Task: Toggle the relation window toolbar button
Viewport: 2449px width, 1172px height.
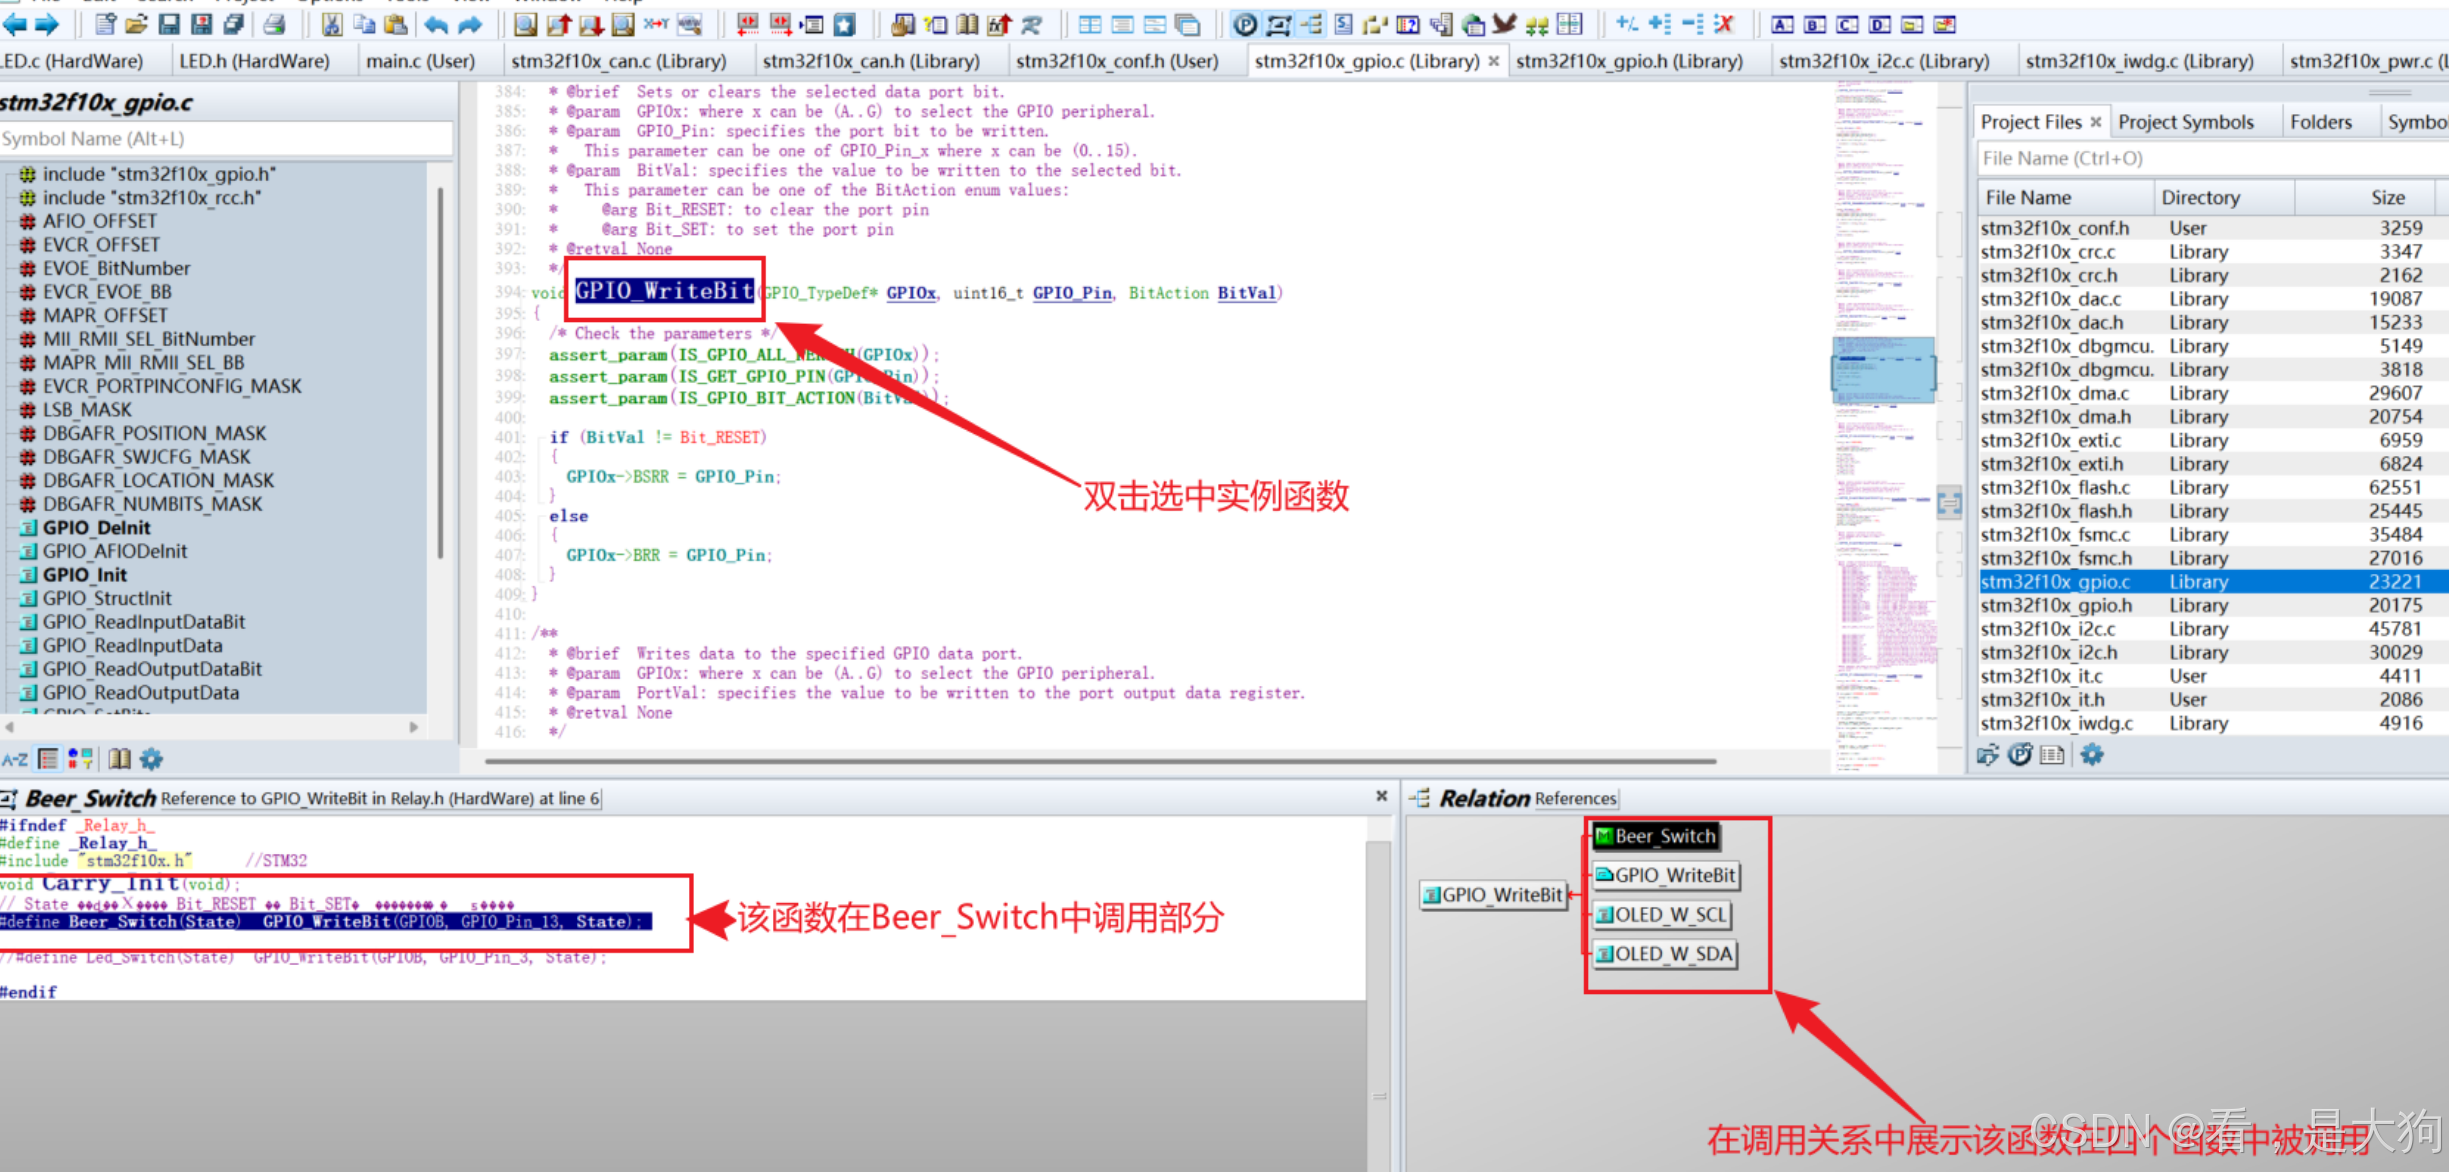Action: pyautogui.click(x=1311, y=24)
